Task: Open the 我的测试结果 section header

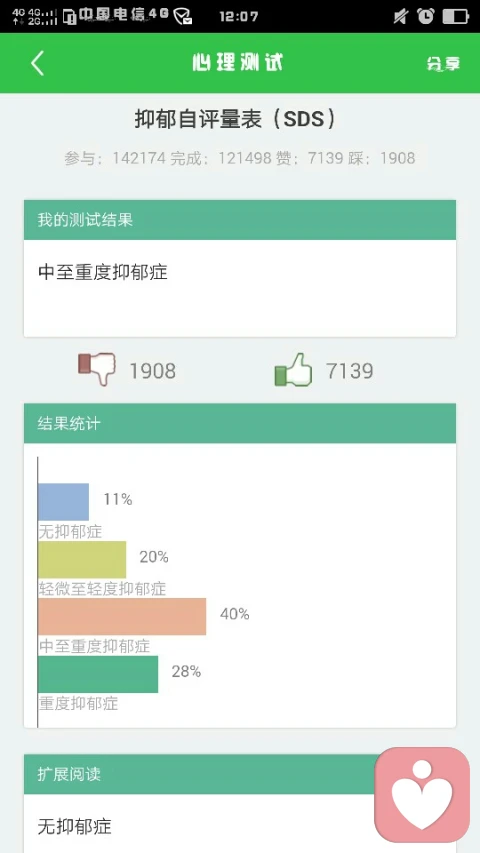Action: tap(240, 220)
